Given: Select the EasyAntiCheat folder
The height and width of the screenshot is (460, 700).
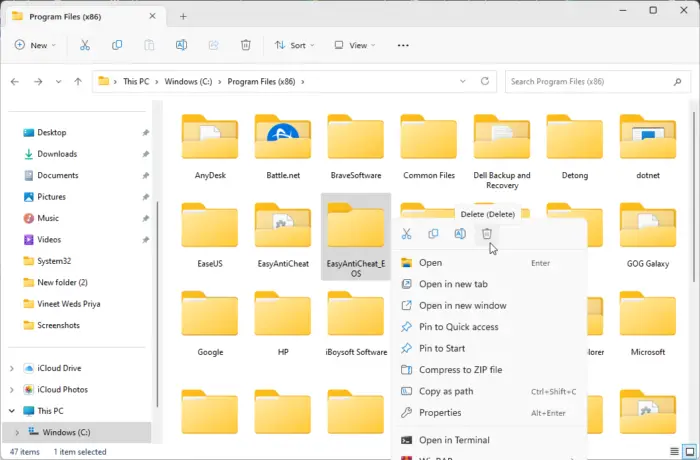Looking at the screenshot, I should click(283, 236).
